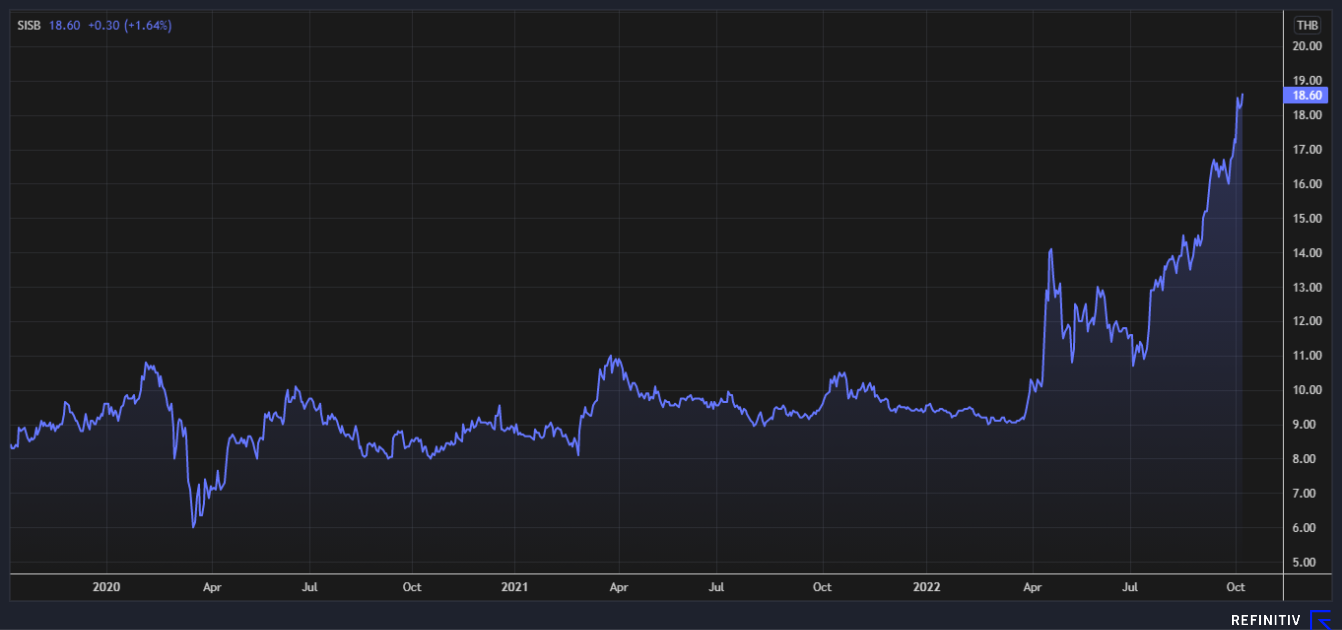Click the Apr label following 2020

[x=212, y=588]
